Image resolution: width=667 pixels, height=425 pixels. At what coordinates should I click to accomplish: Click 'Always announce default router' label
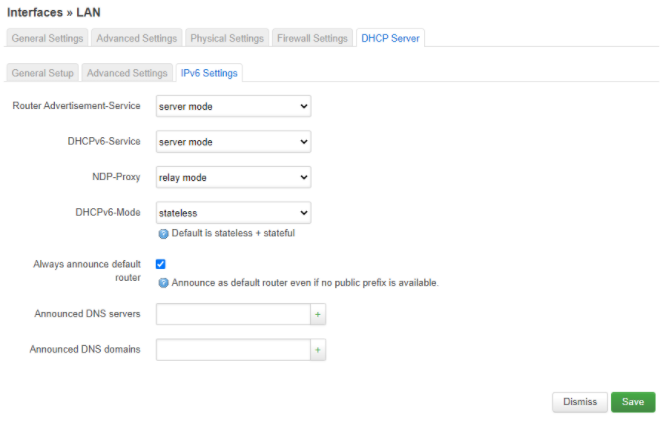pyautogui.click(x=87, y=271)
